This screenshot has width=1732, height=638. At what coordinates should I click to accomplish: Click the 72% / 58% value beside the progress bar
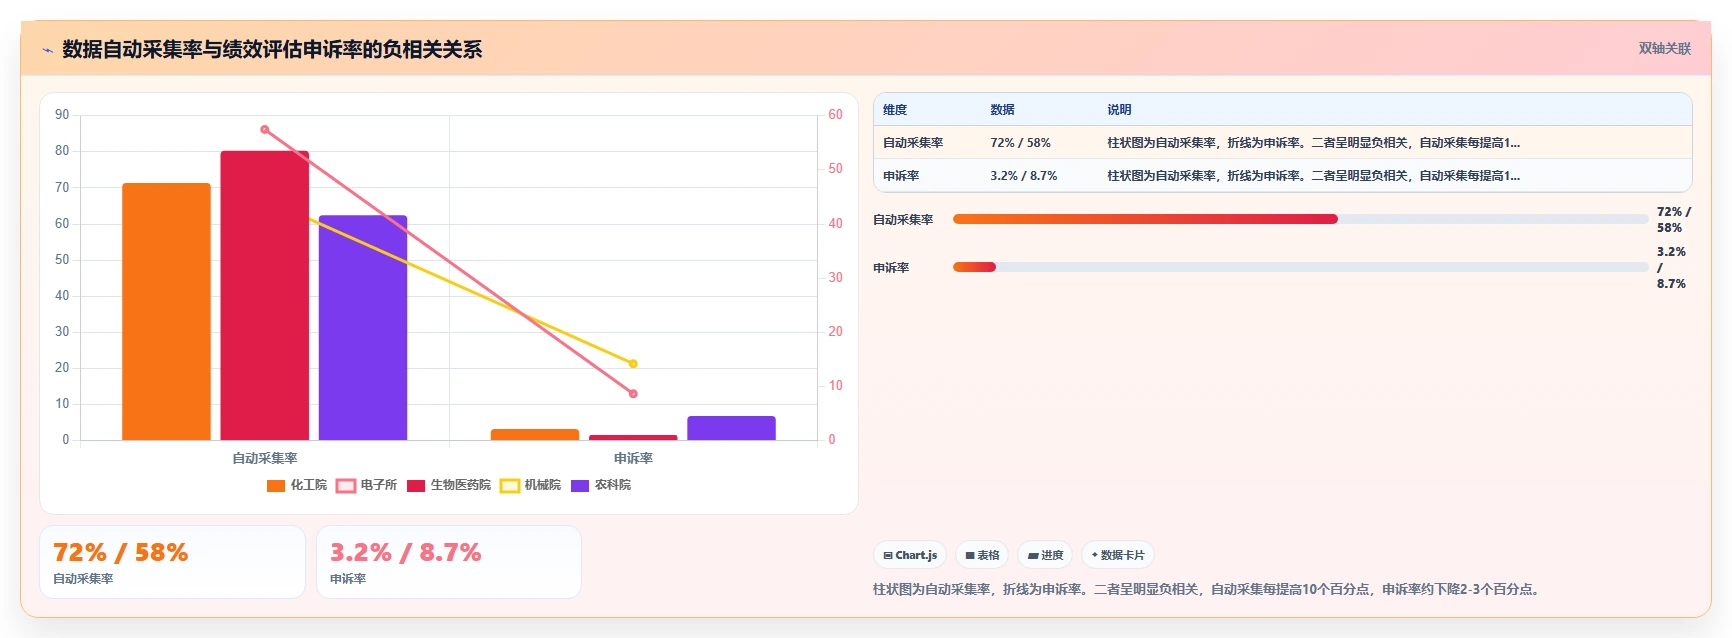pyautogui.click(x=1673, y=220)
